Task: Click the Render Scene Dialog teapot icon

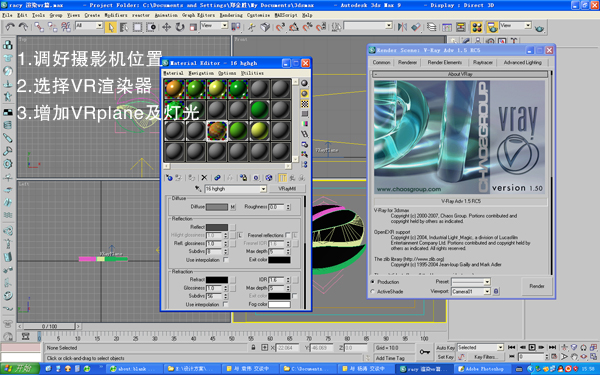Action: click(492, 27)
